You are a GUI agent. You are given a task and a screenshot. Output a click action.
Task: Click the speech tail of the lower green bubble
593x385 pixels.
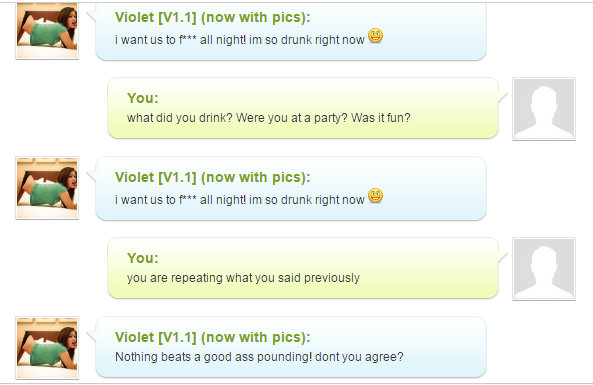502,258
